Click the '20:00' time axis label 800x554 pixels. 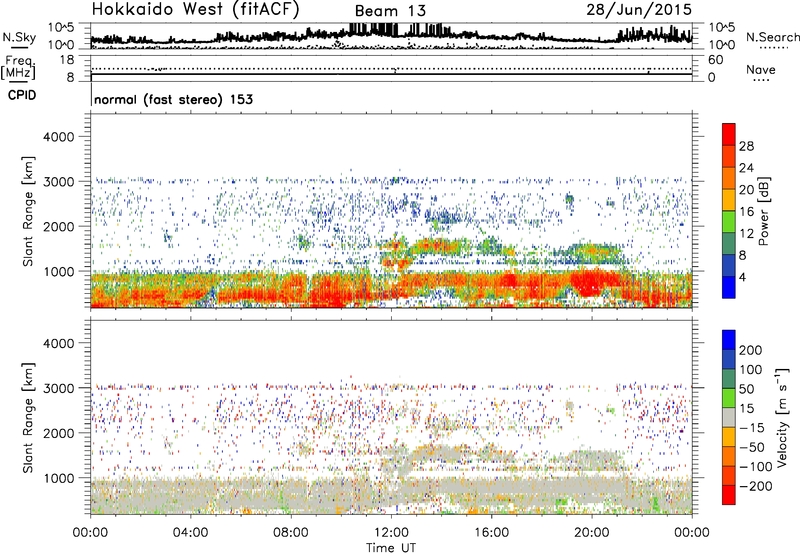tap(592, 533)
